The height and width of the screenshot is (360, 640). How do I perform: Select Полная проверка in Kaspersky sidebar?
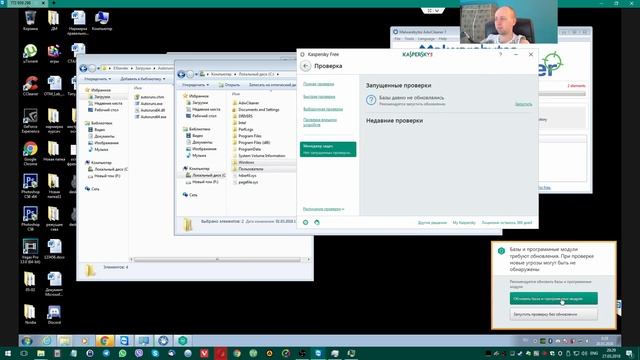coord(318,84)
